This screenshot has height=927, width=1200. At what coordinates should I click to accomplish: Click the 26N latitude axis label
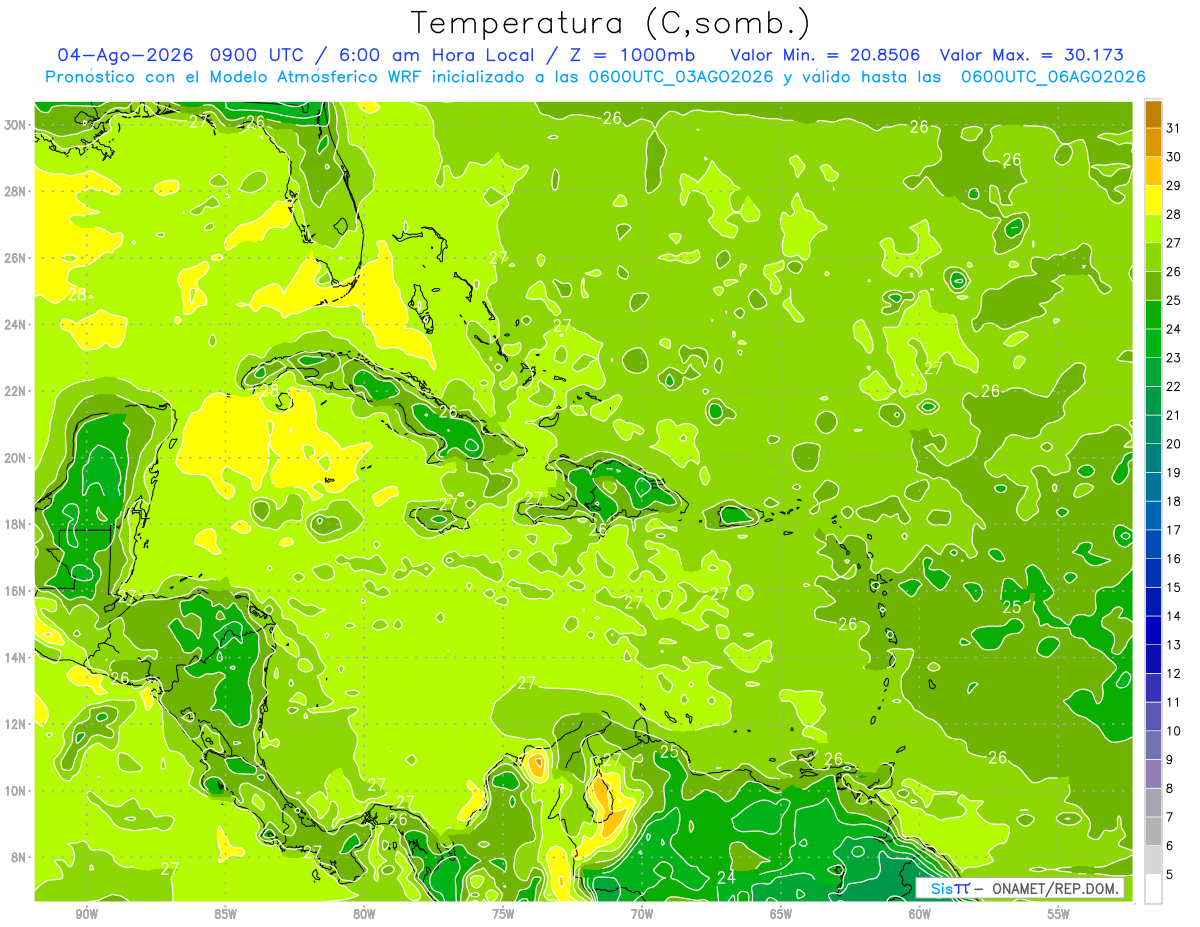pyautogui.click(x=17, y=258)
